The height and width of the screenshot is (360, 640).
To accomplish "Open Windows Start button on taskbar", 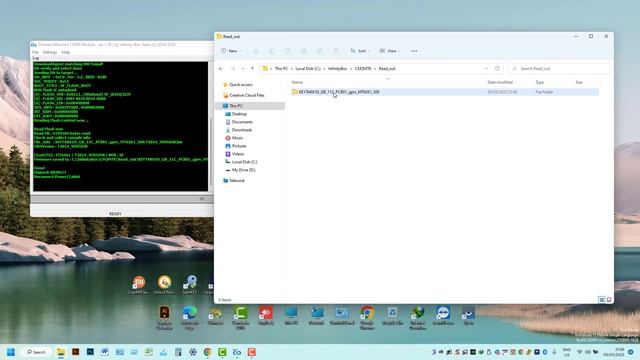I will pos(11,352).
